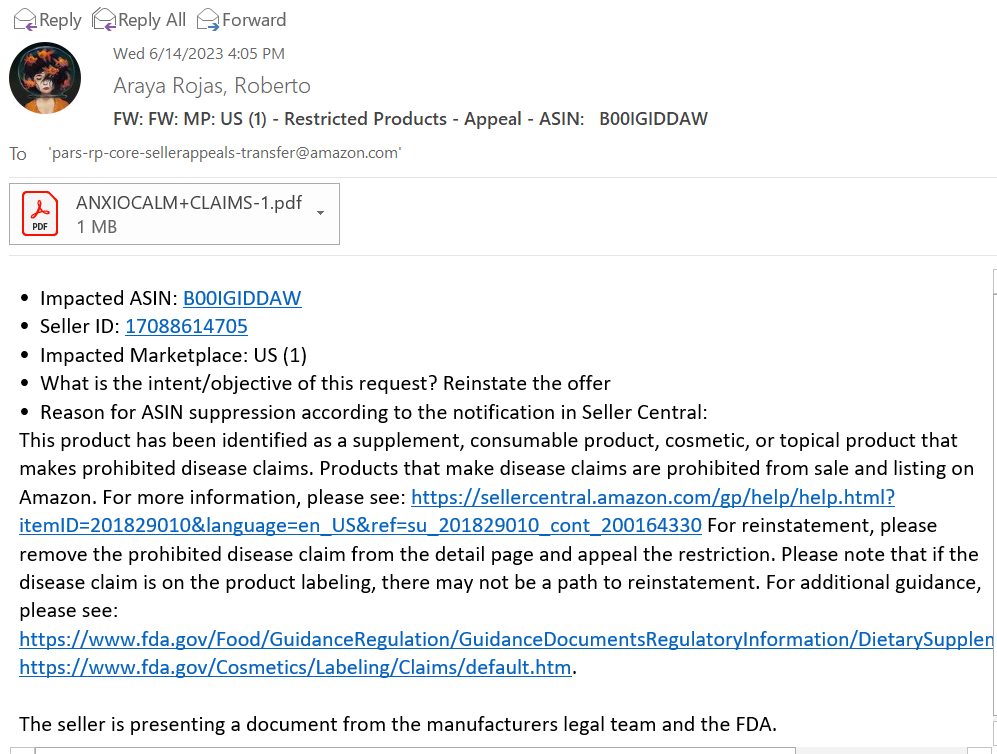Screen dimensions: 997x754
Task: Select the sender name Araya Rojas, Roberto
Action: (212, 86)
